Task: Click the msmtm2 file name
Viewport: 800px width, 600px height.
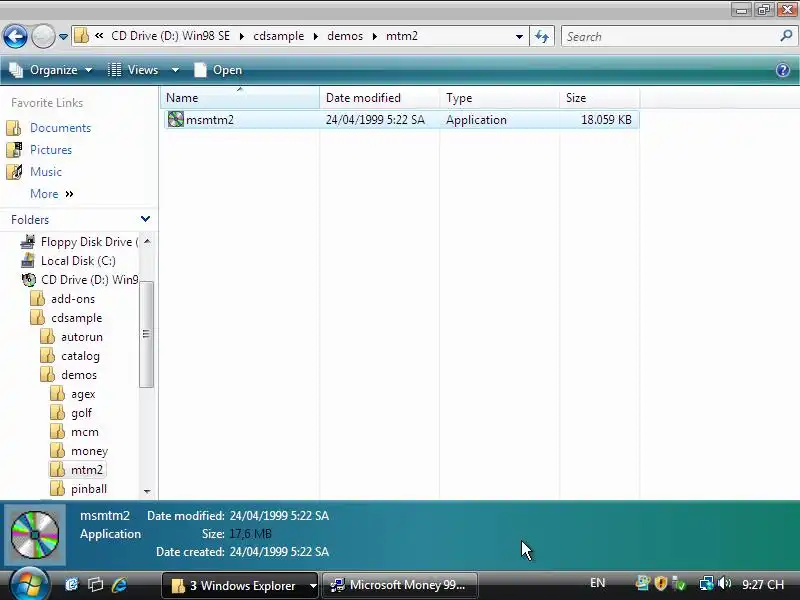Action: [x=210, y=120]
